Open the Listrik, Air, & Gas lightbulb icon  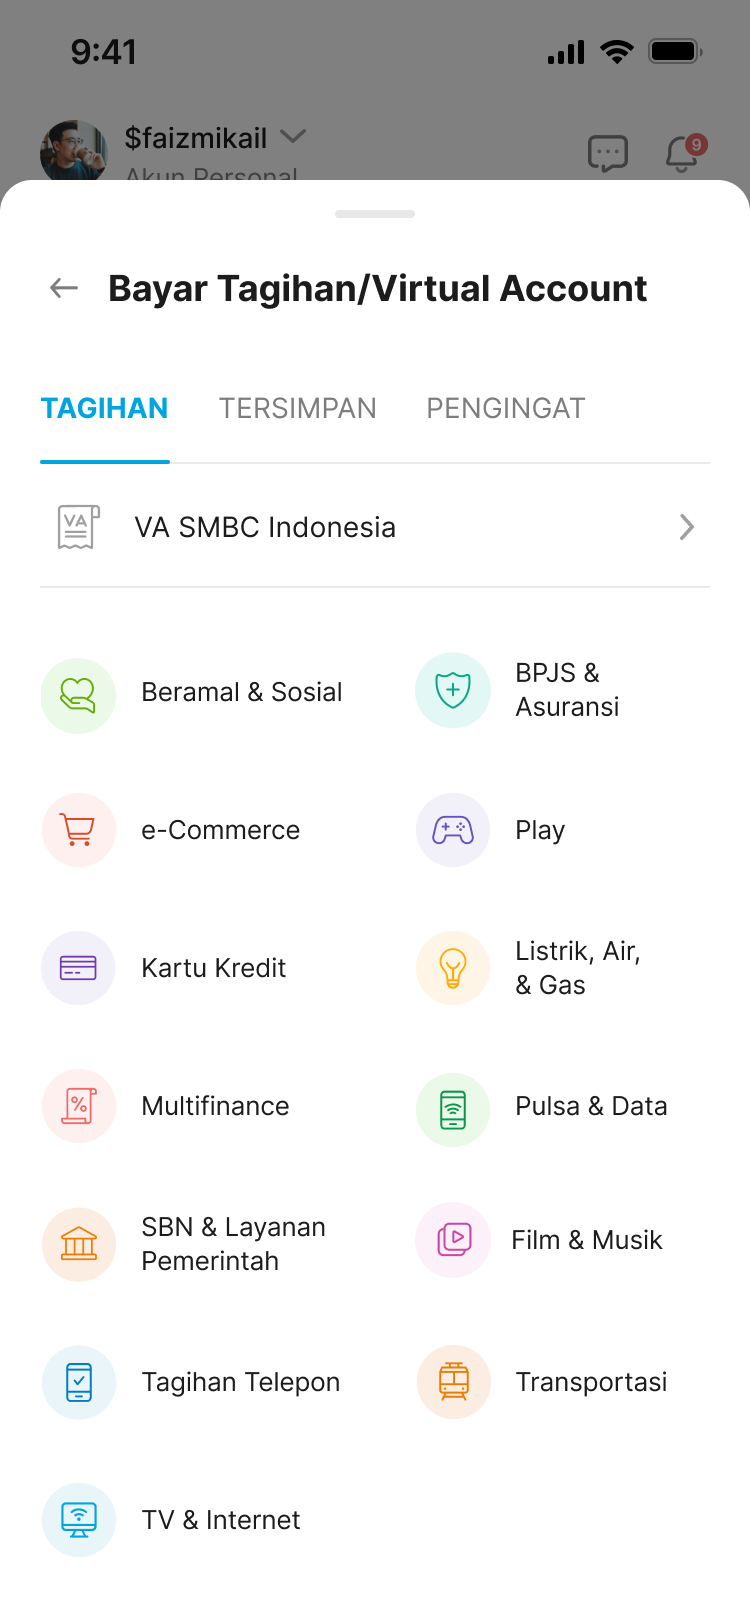(453, 968)
